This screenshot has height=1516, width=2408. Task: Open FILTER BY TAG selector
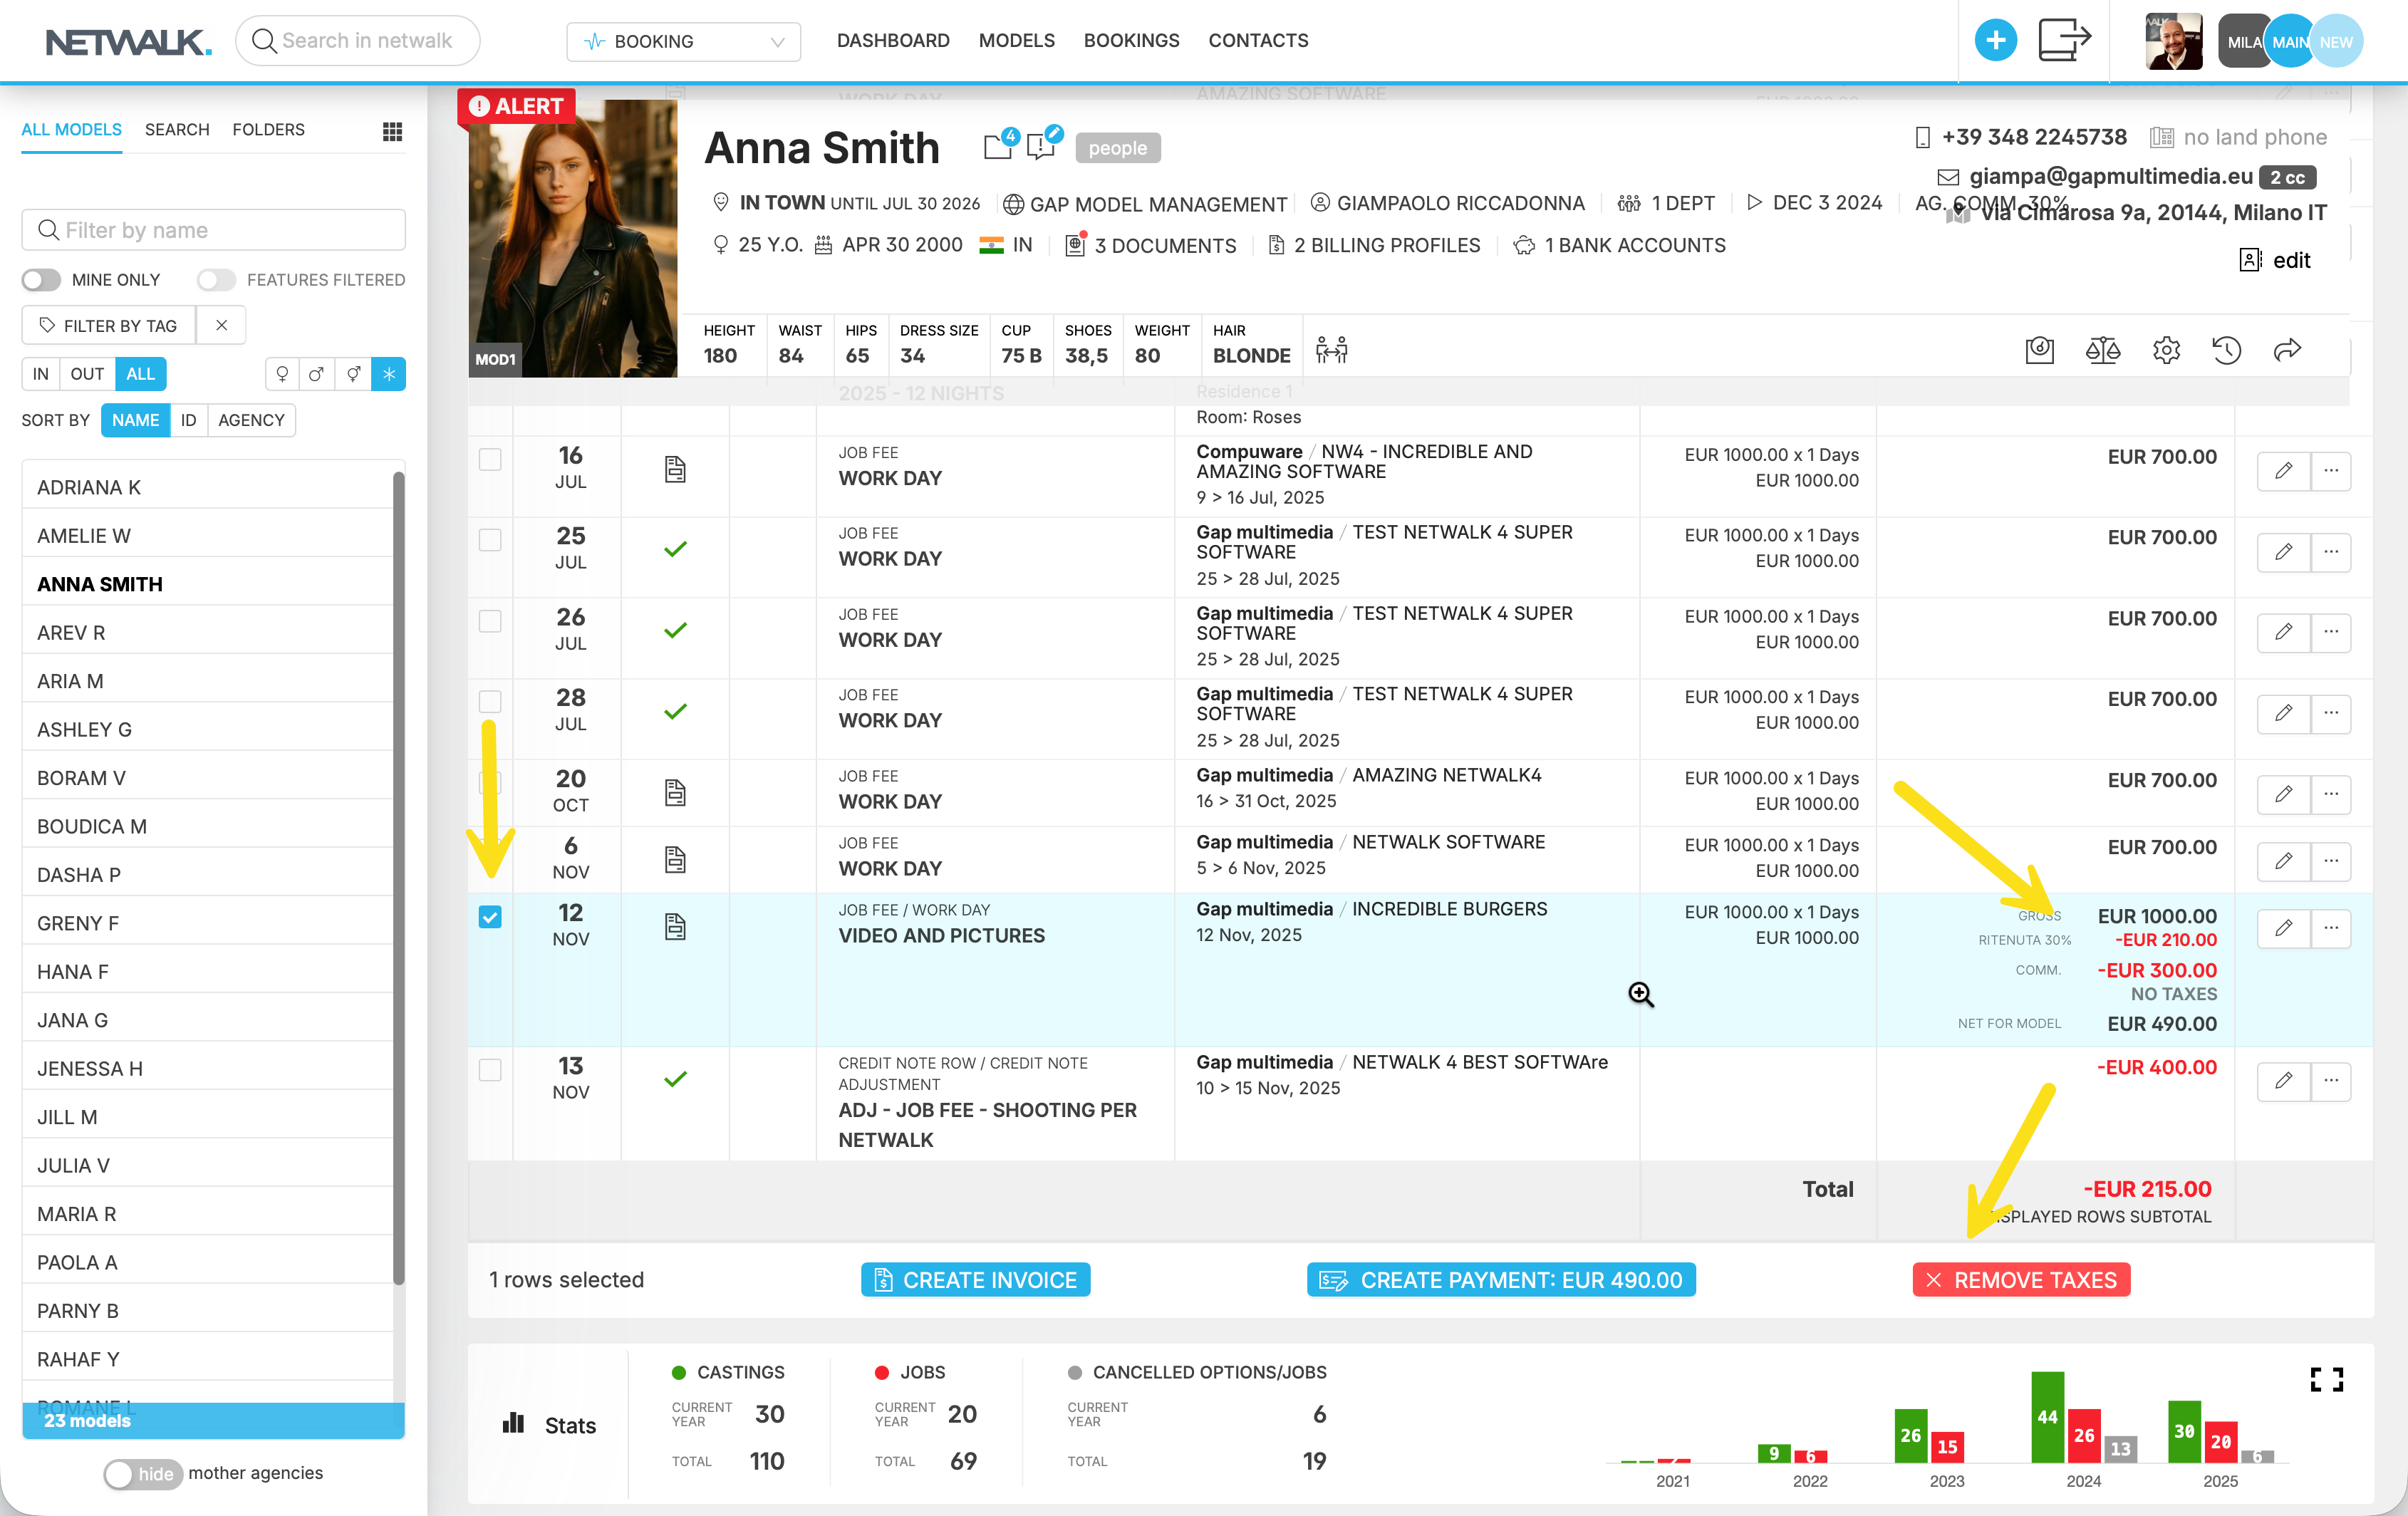pos(109,326)
